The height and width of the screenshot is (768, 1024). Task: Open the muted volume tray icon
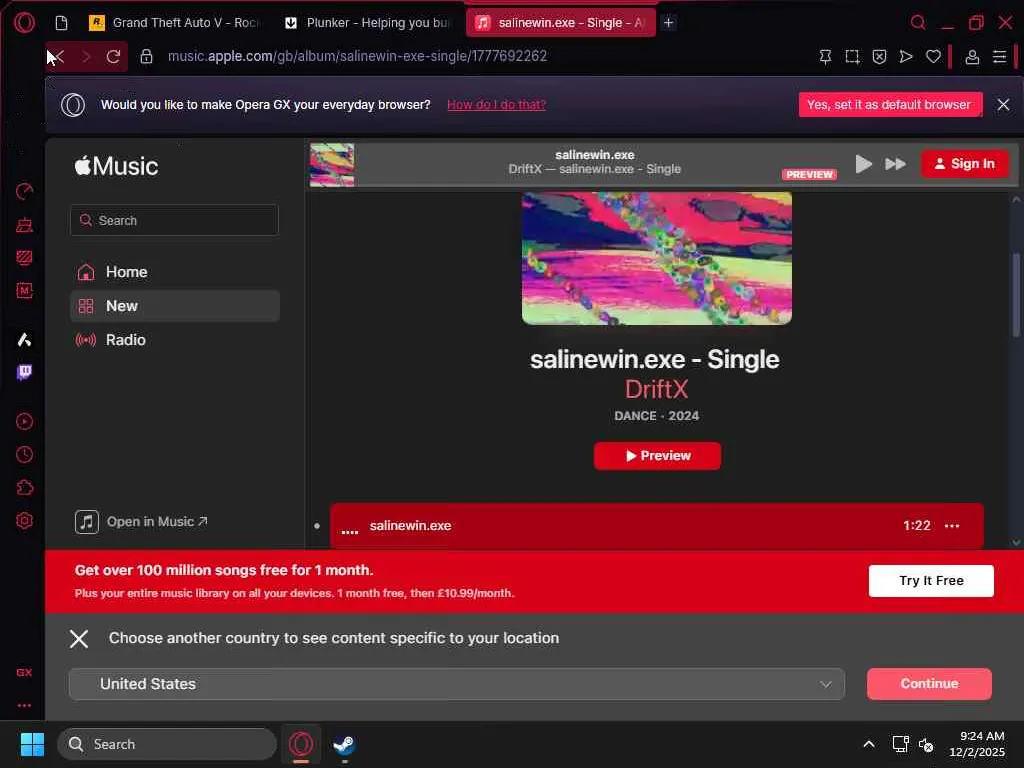[926, 744]
